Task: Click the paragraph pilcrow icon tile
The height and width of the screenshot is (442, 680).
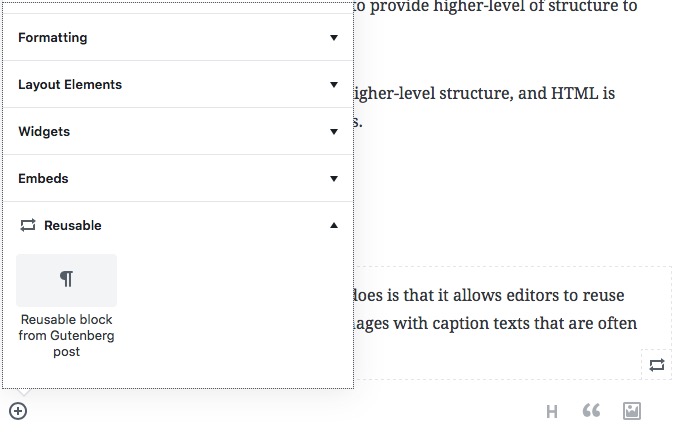Action: tap(66, 280)
